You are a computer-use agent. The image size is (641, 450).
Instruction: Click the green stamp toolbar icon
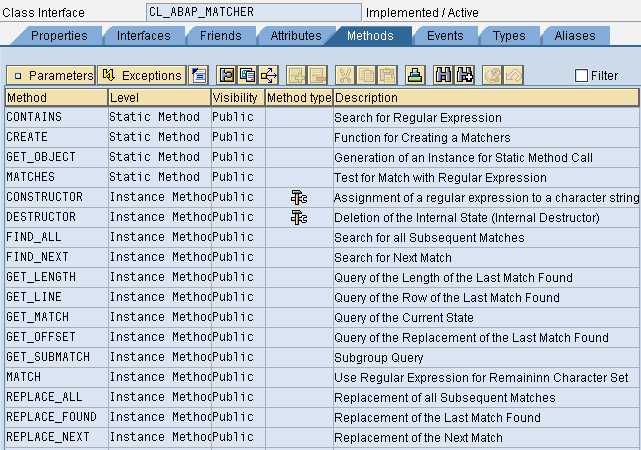415,75
